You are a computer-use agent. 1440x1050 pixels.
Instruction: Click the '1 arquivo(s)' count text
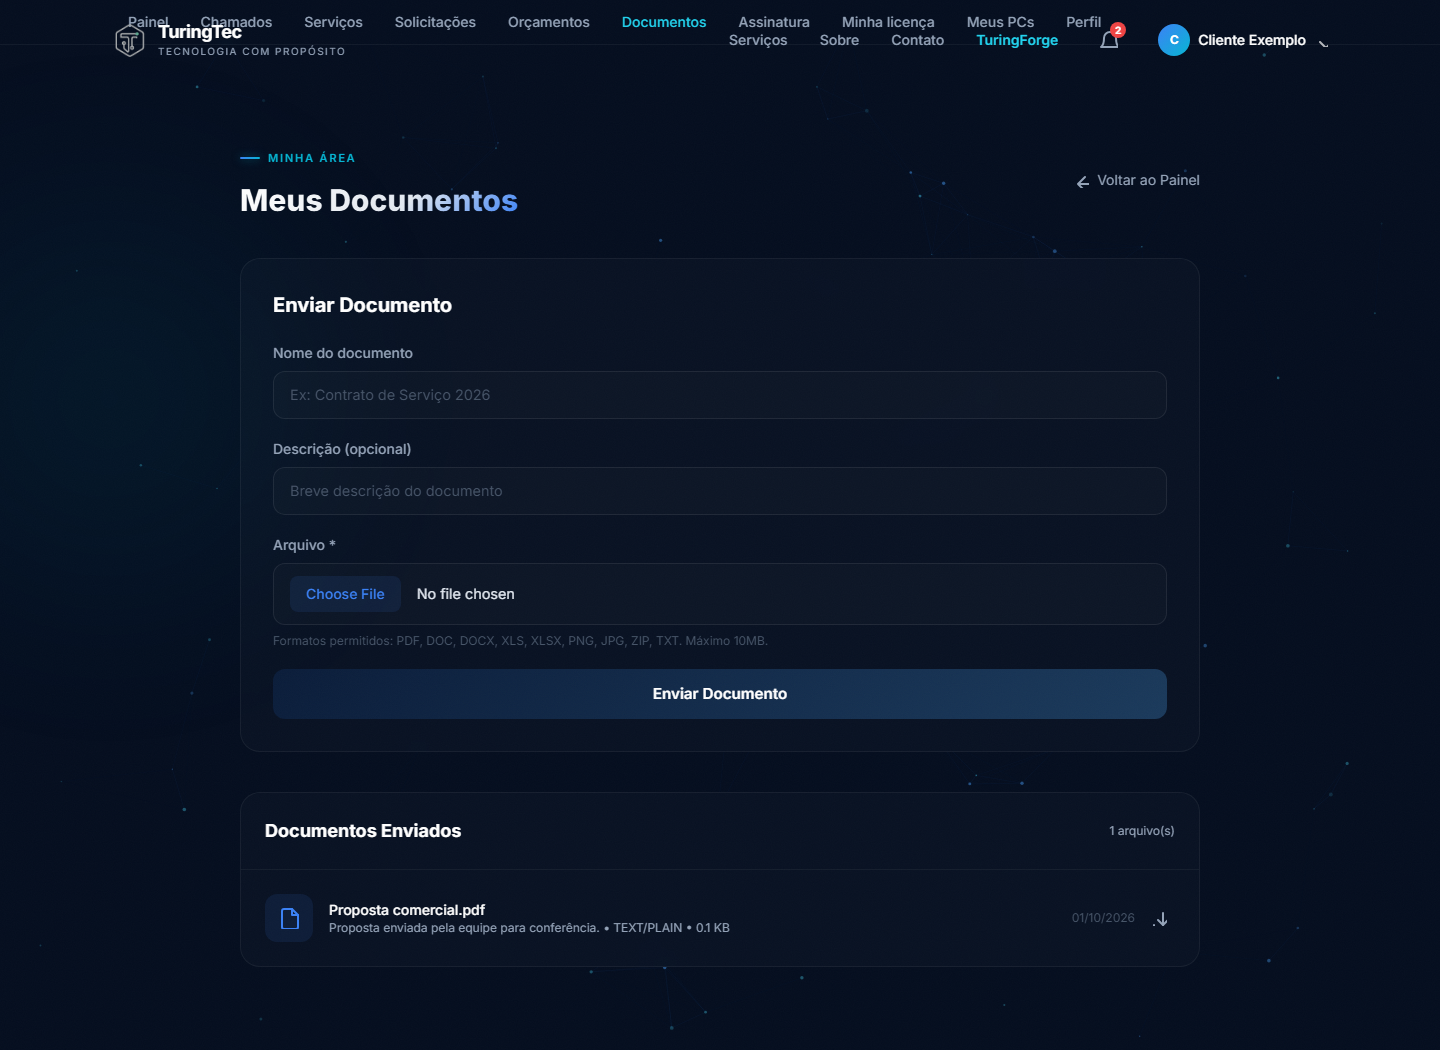tap(1142, 831)
